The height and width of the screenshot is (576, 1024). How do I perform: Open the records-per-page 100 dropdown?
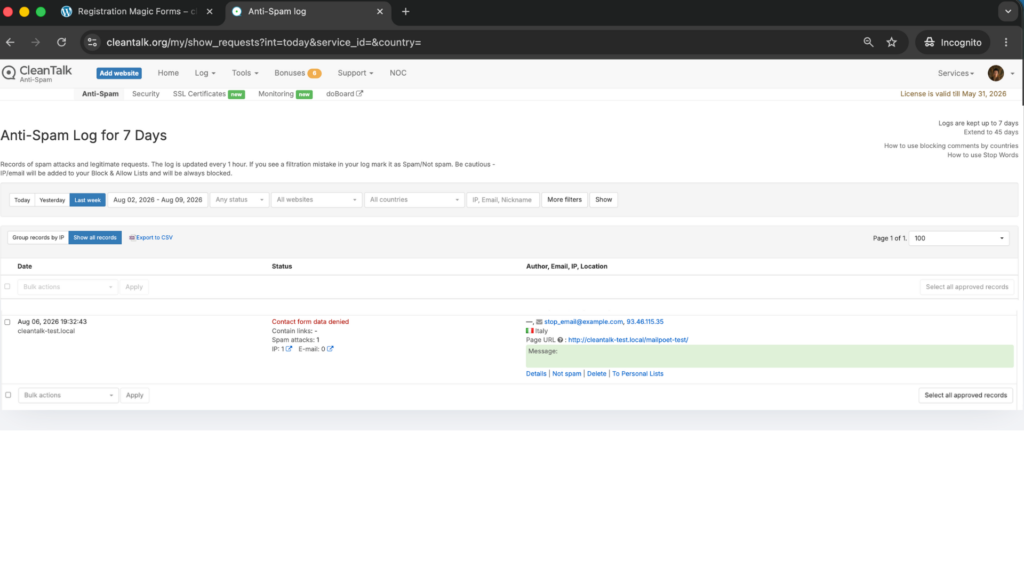(x=959, y=238)
